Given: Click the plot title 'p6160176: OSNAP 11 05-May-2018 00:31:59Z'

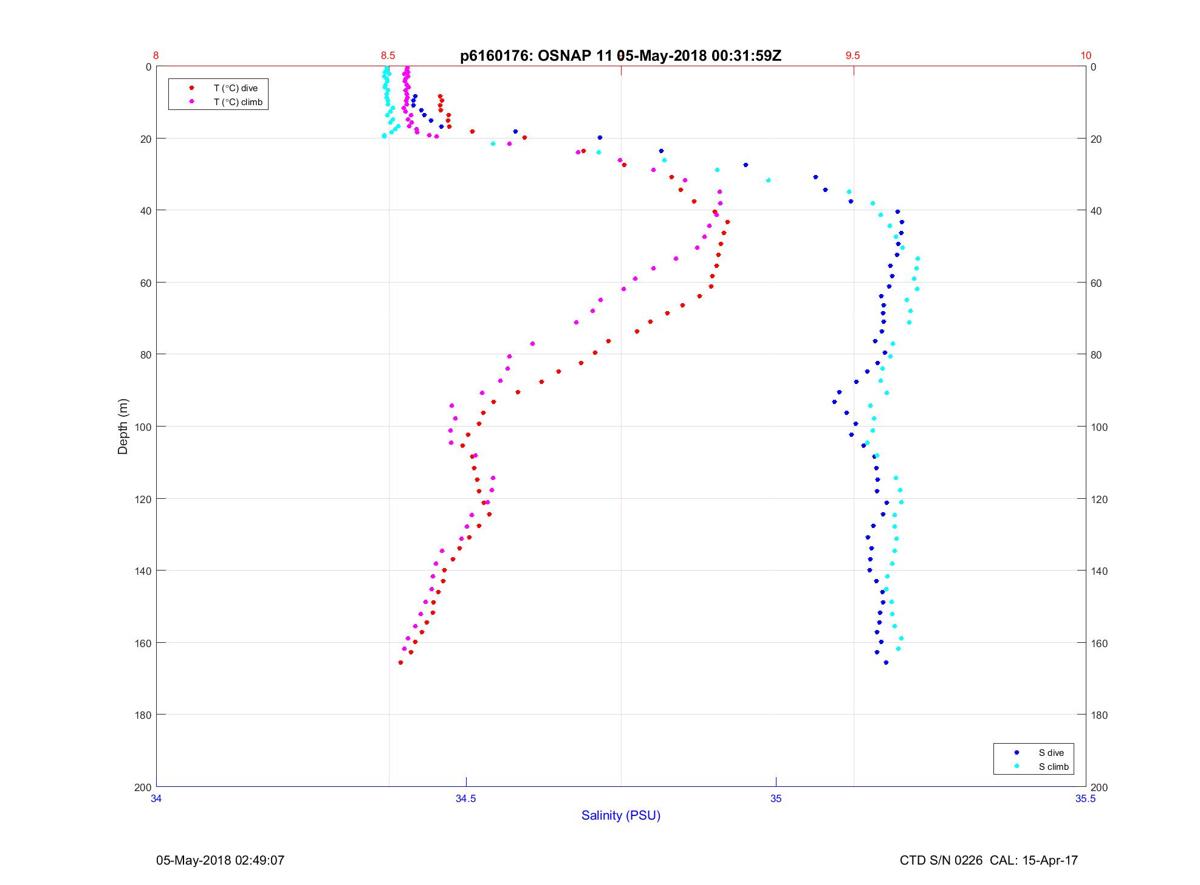Looking at the screenshot, I should point(620,56).
